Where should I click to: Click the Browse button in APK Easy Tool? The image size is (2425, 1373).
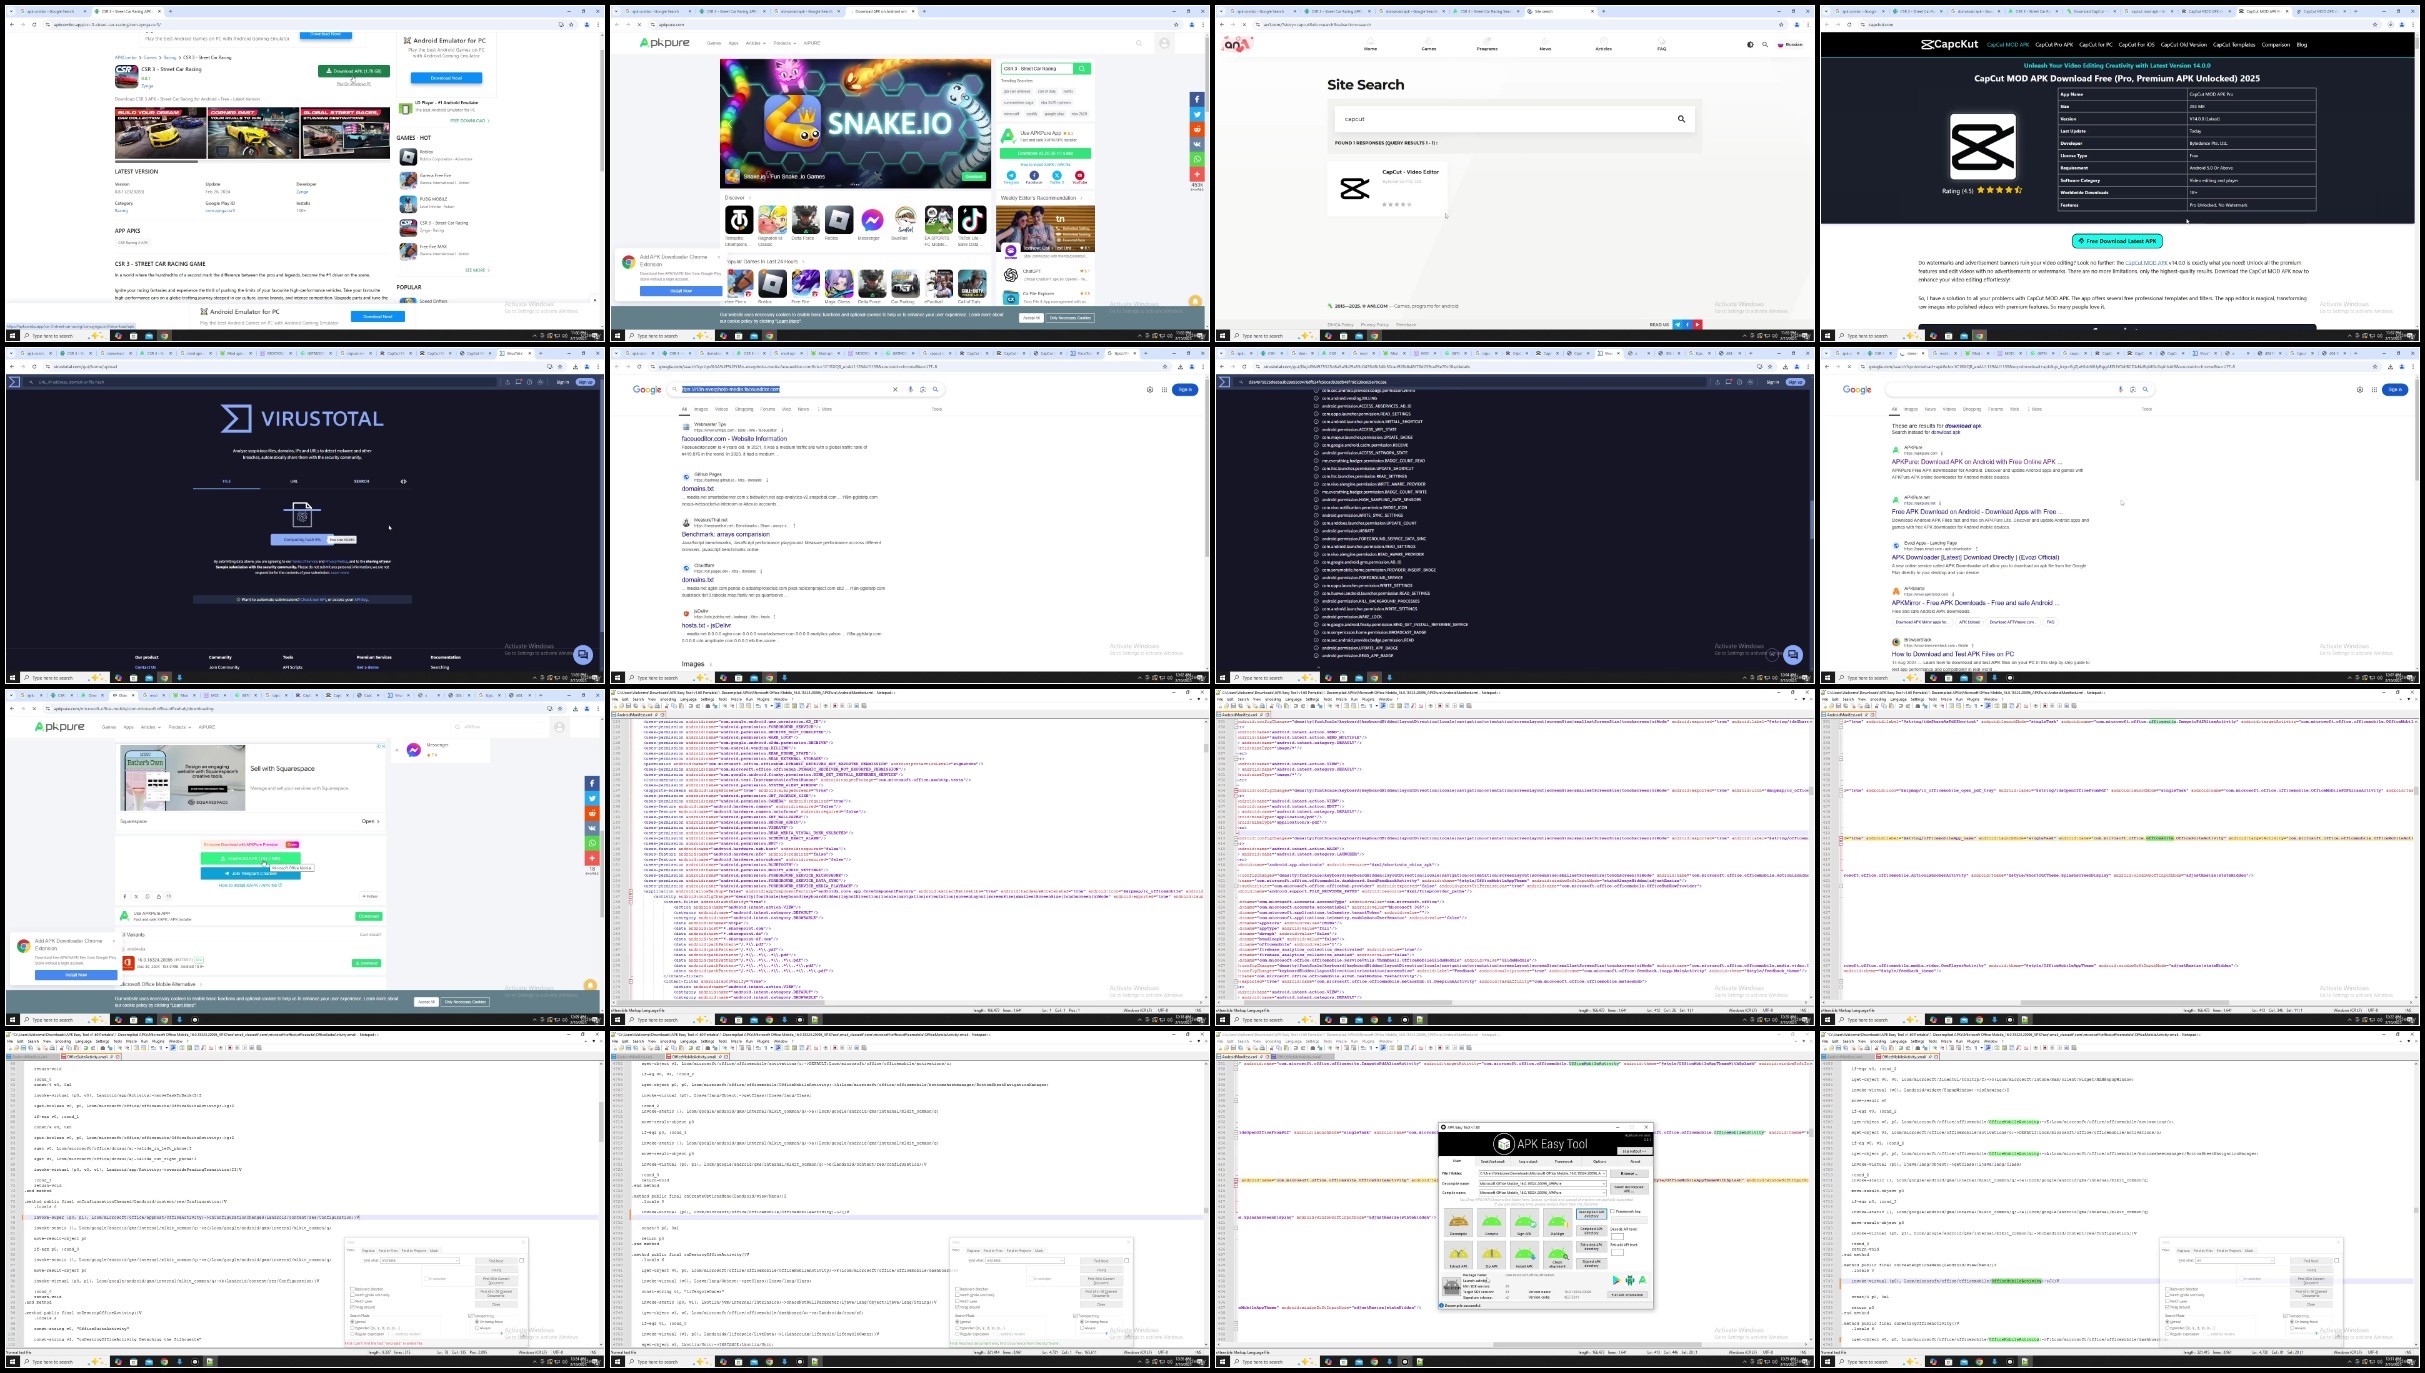tap(1629, 1173)
